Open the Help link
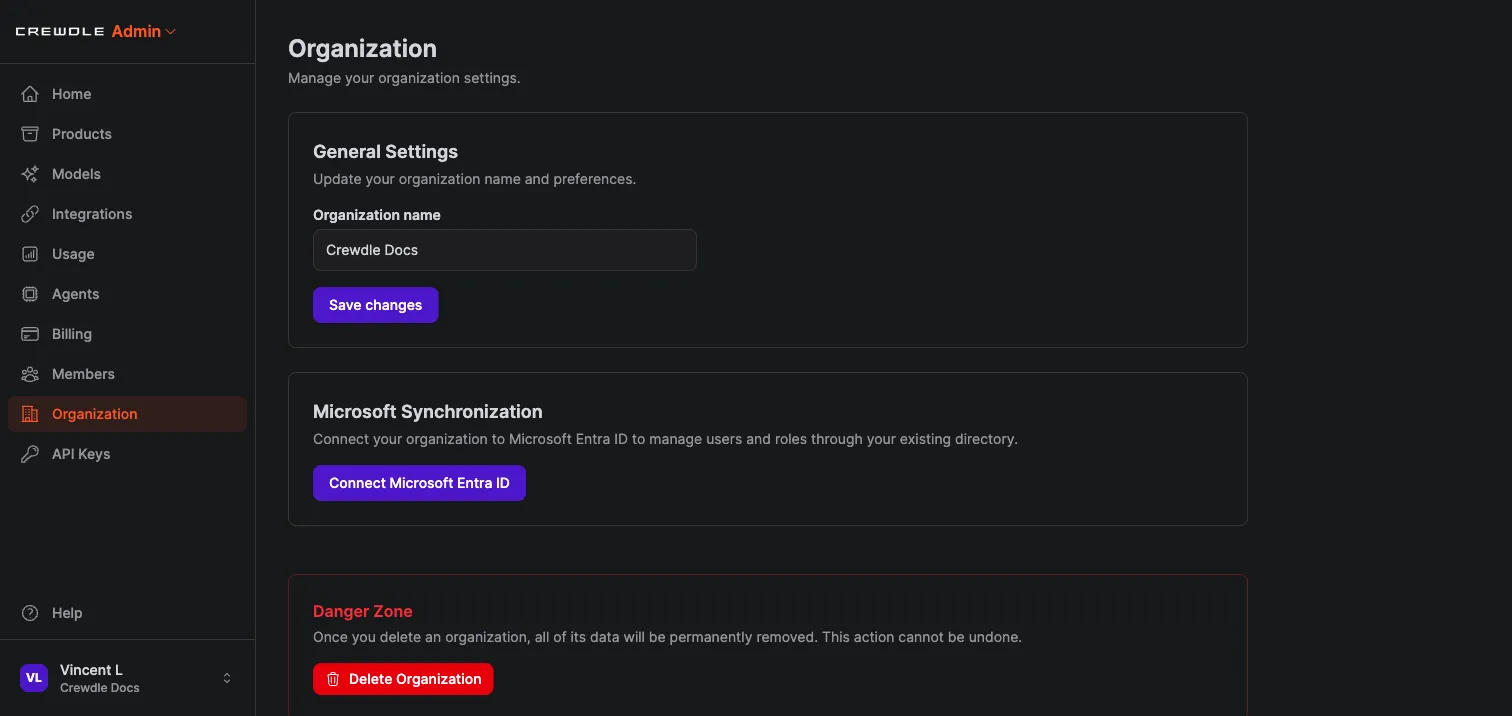Image resolution: width=1512 pixels, height=716 pixels. [127, 613]
